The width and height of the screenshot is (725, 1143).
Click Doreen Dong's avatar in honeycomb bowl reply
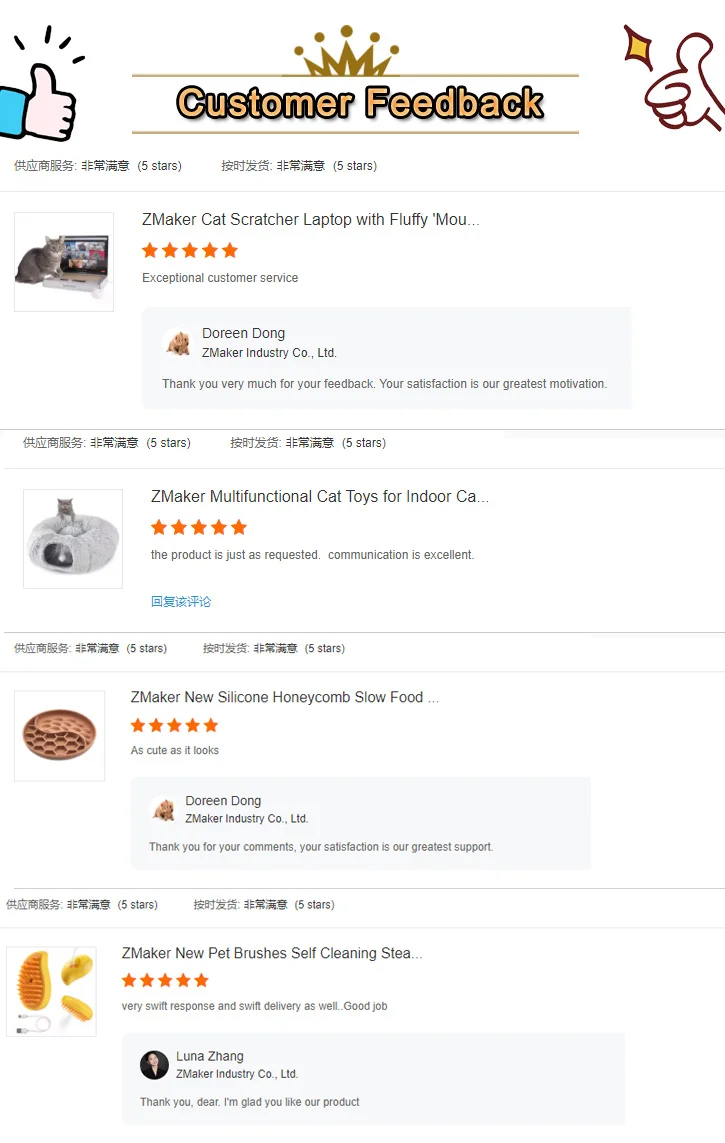(x=164, y=810)
